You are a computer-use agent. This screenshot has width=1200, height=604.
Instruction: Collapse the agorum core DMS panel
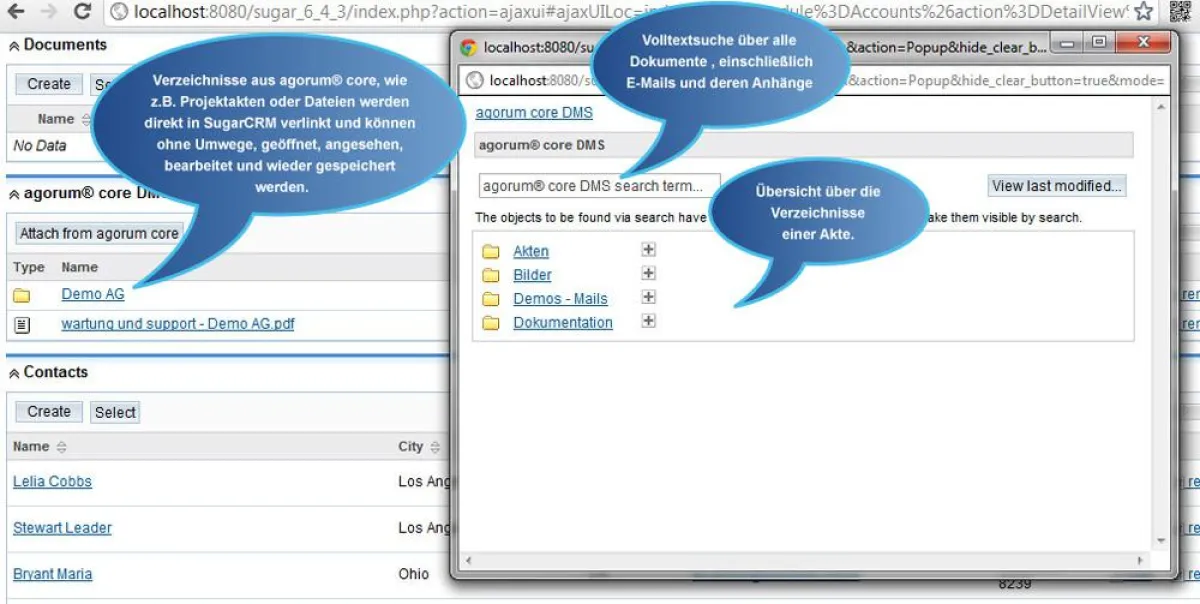pos(14,194)
